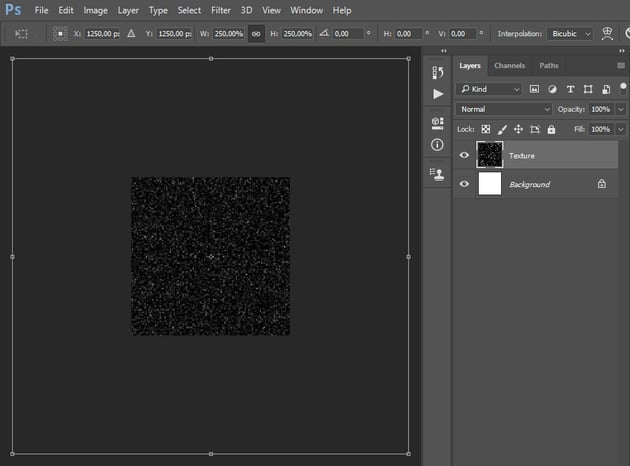Viewport: 630px width, 466px height.
Task: Open the Normal blend mode dropdown
Action: click(503, 108)
